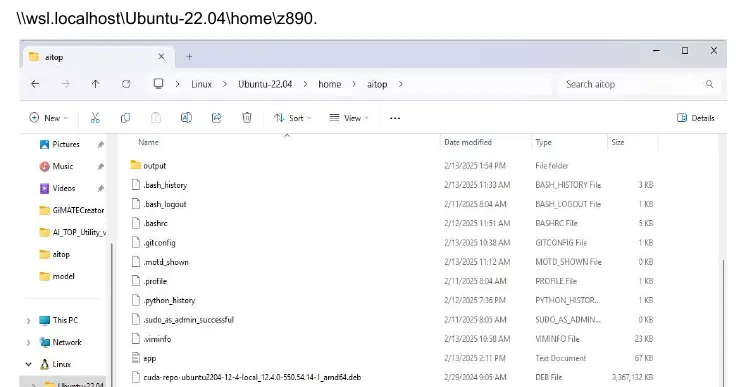Expand the Network tree node
The height and width of the screenshot is (387, 740).
point(28,343)
